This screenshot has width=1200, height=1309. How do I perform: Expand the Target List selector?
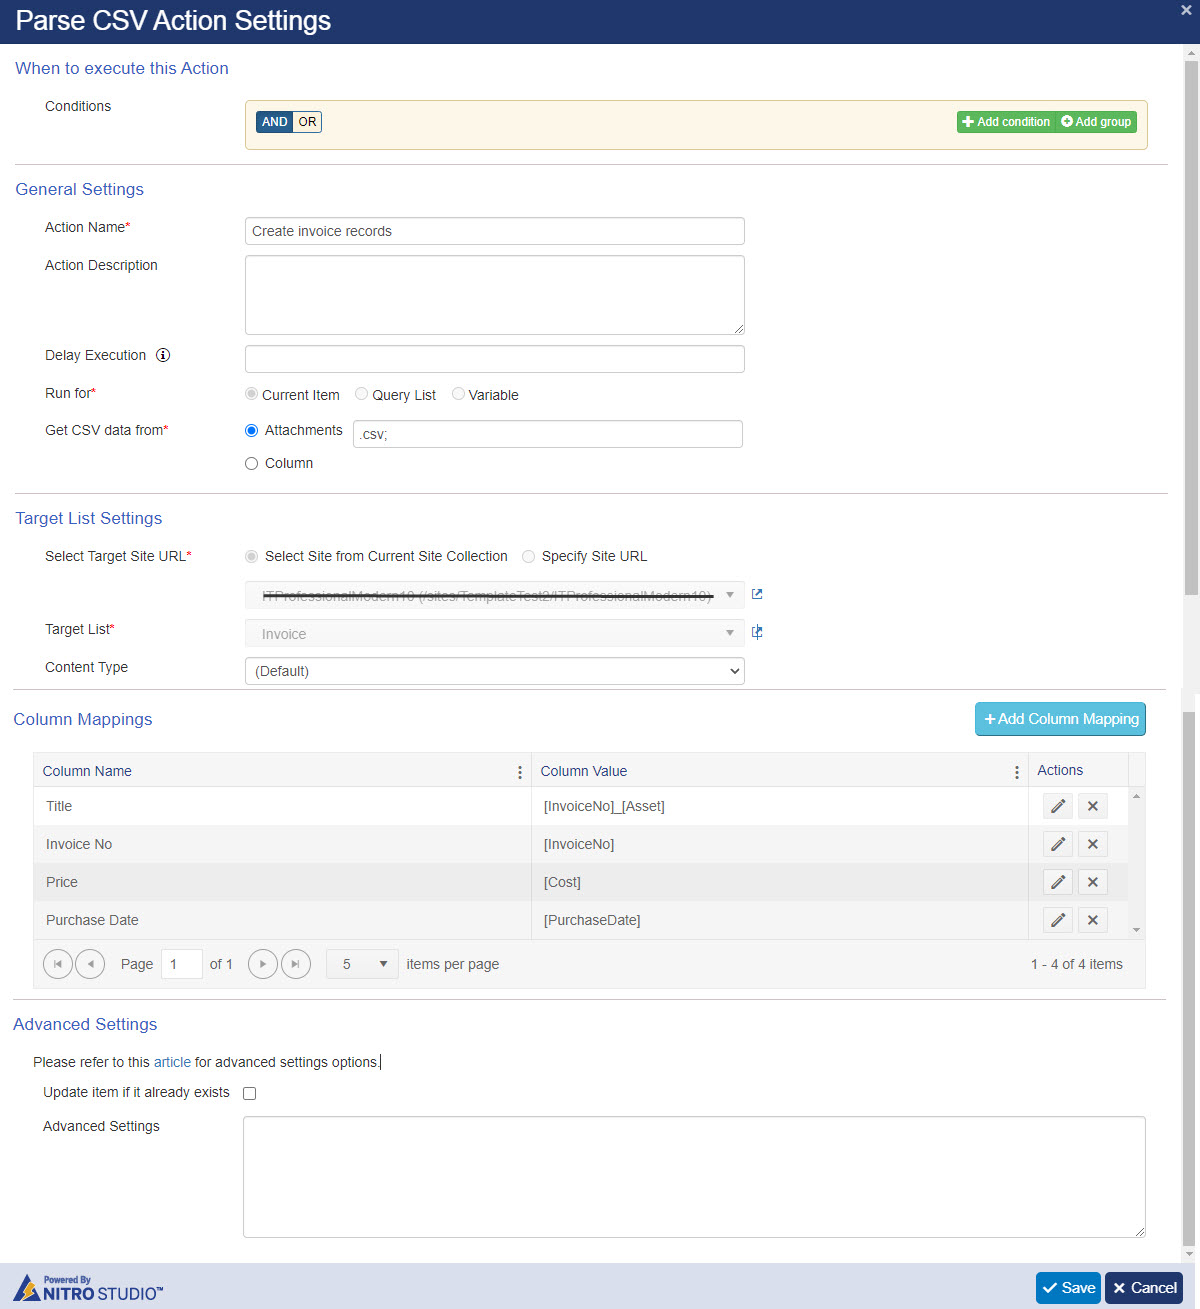[x=730, y=633]
